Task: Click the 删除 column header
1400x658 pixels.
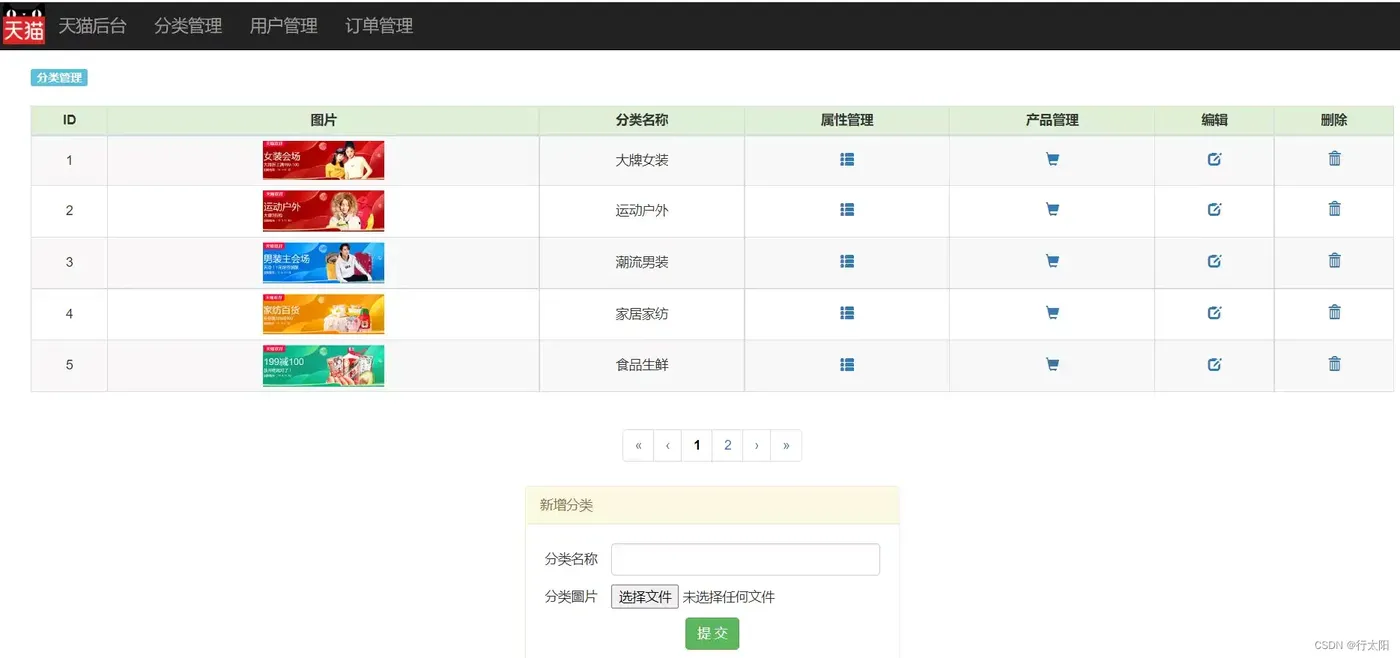Action: 1334,120
